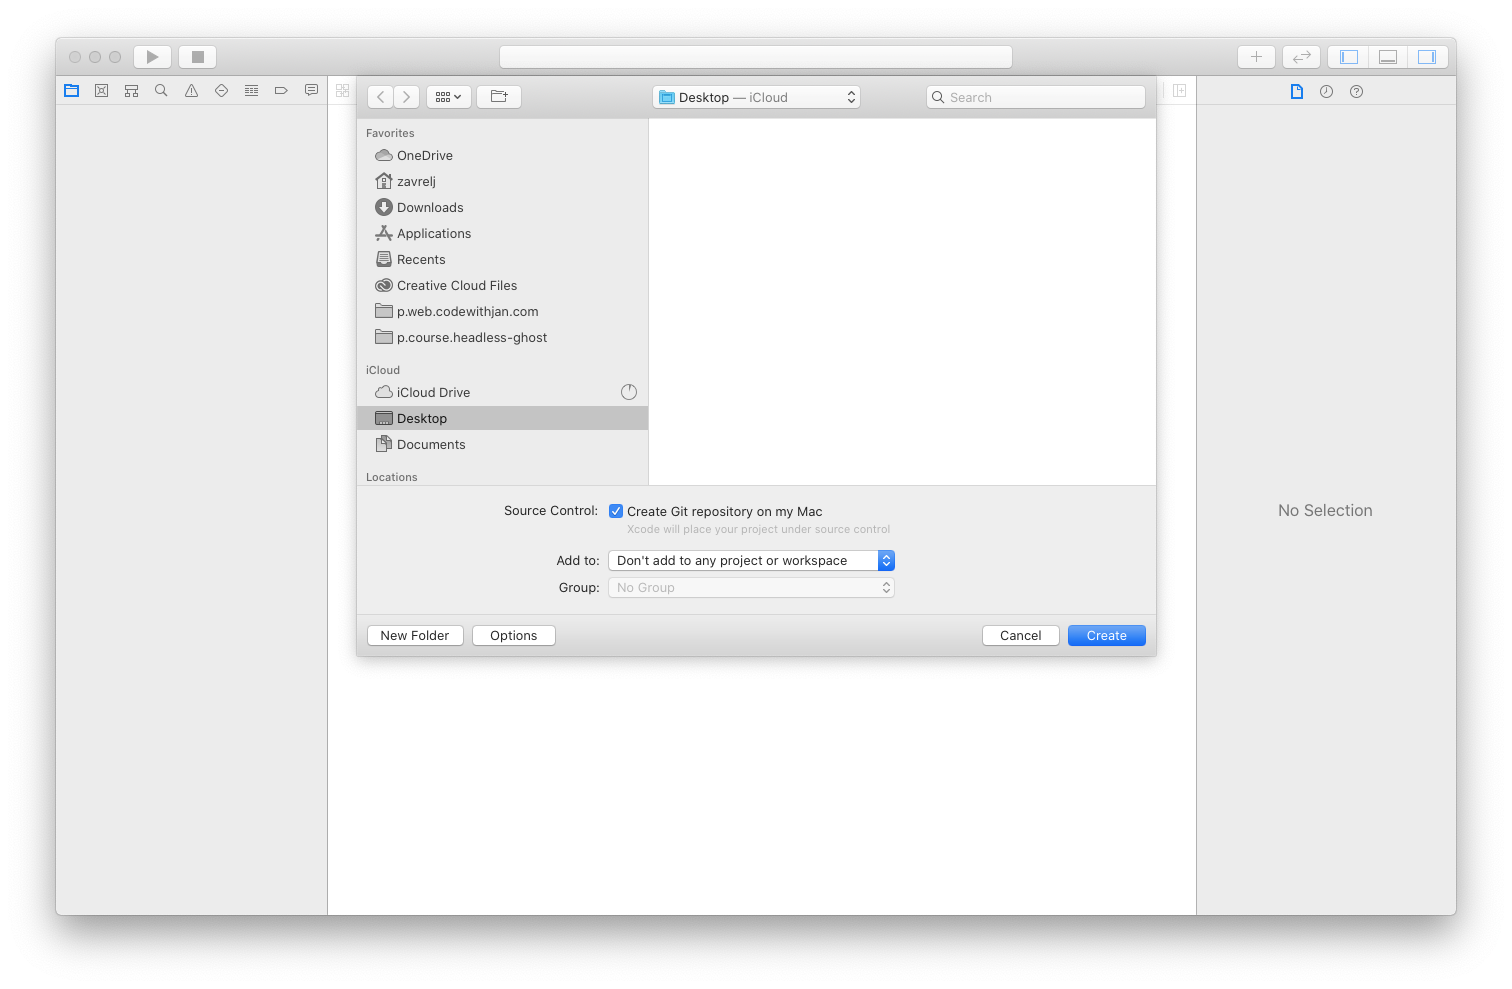Click the New Folder button
1512x989 pixels.
pyautogui.click(x=414, y=635)
